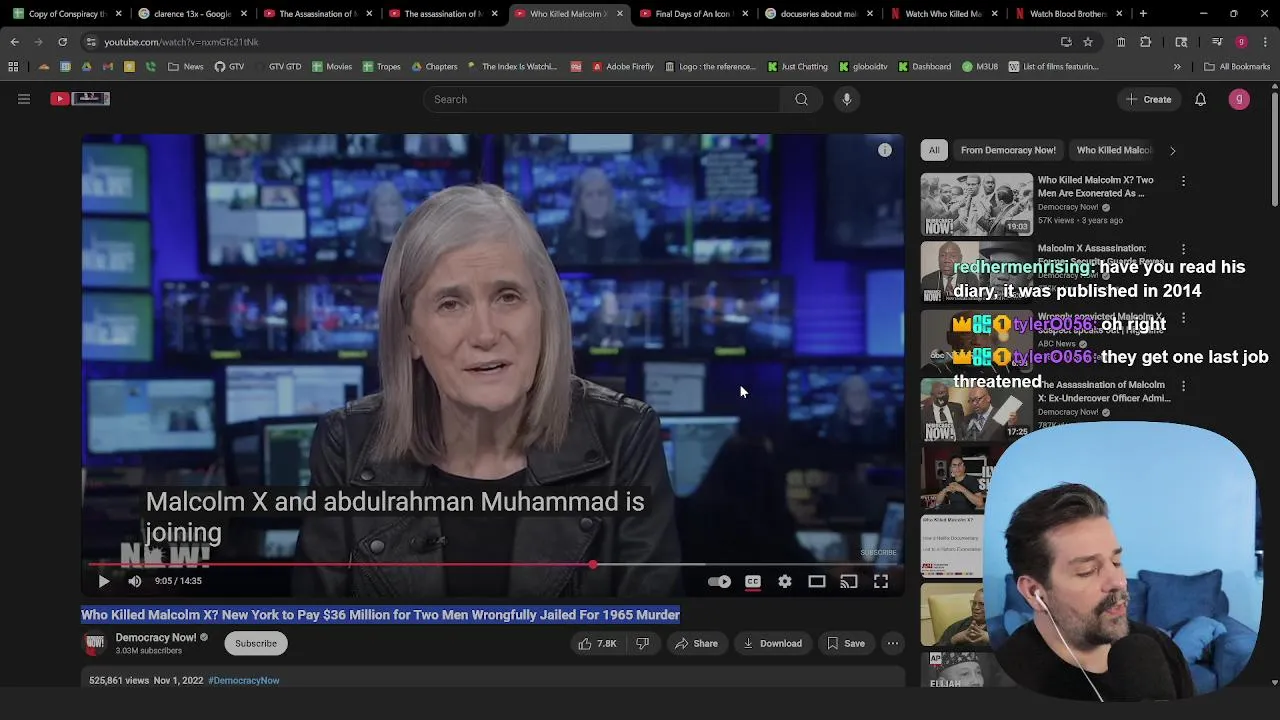Open more actions ellipsis beside Save

click(893, 643)
